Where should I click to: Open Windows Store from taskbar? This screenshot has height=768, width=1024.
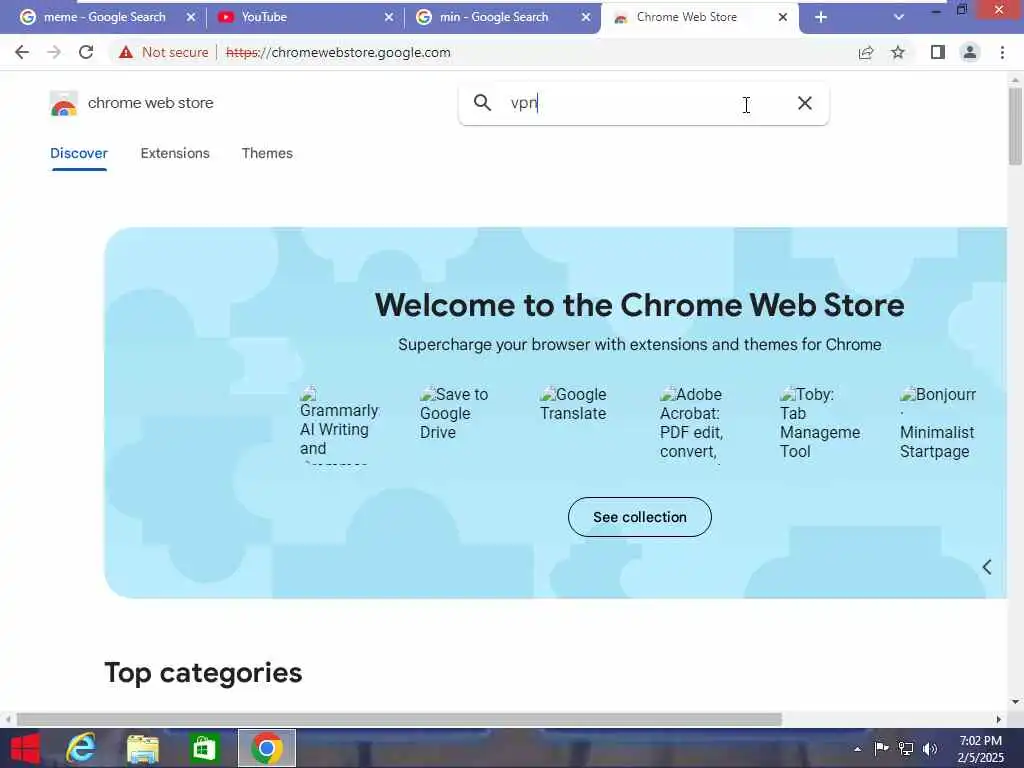pyautogui.click(x=204, y=748)
